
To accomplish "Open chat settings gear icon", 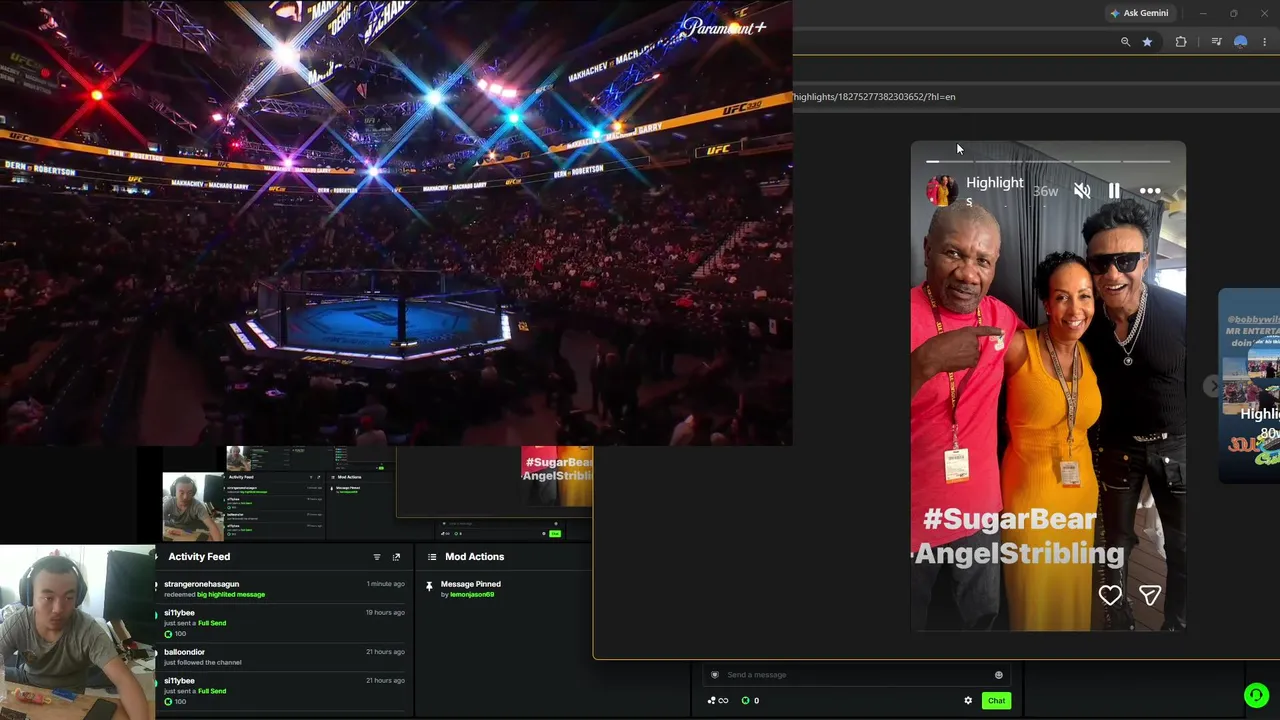I will [968, 701].
